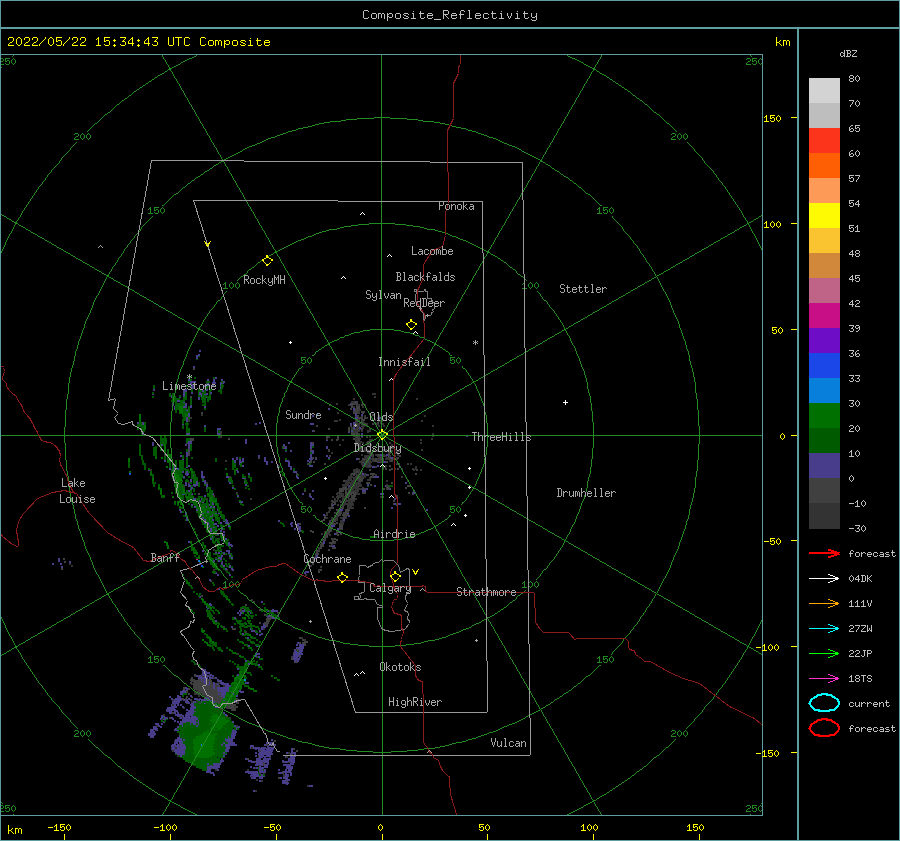
Task: Select the yellow diamond marker inside Calgary
Action: pyautogui.click(x=395, y=576)
